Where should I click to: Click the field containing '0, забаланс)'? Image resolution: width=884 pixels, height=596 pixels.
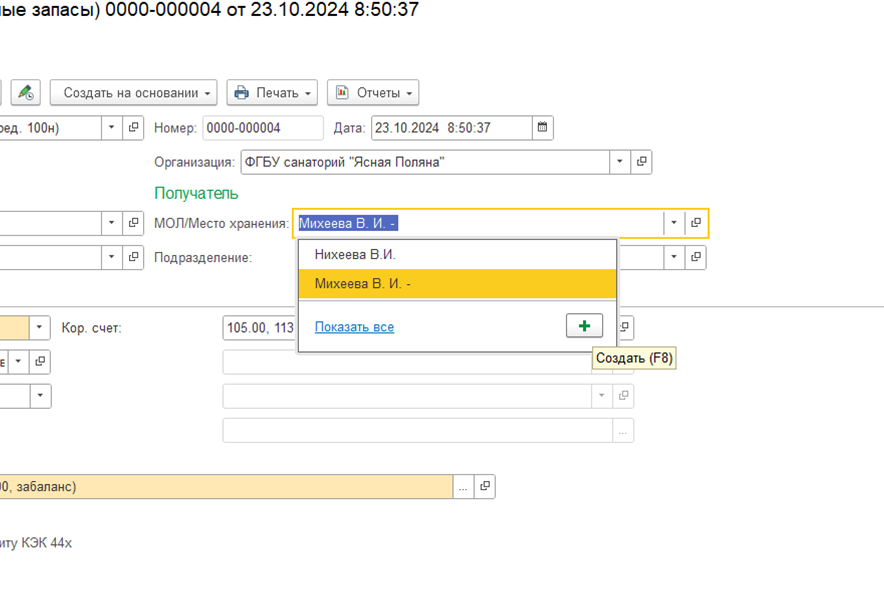click(x=226, y=487)
